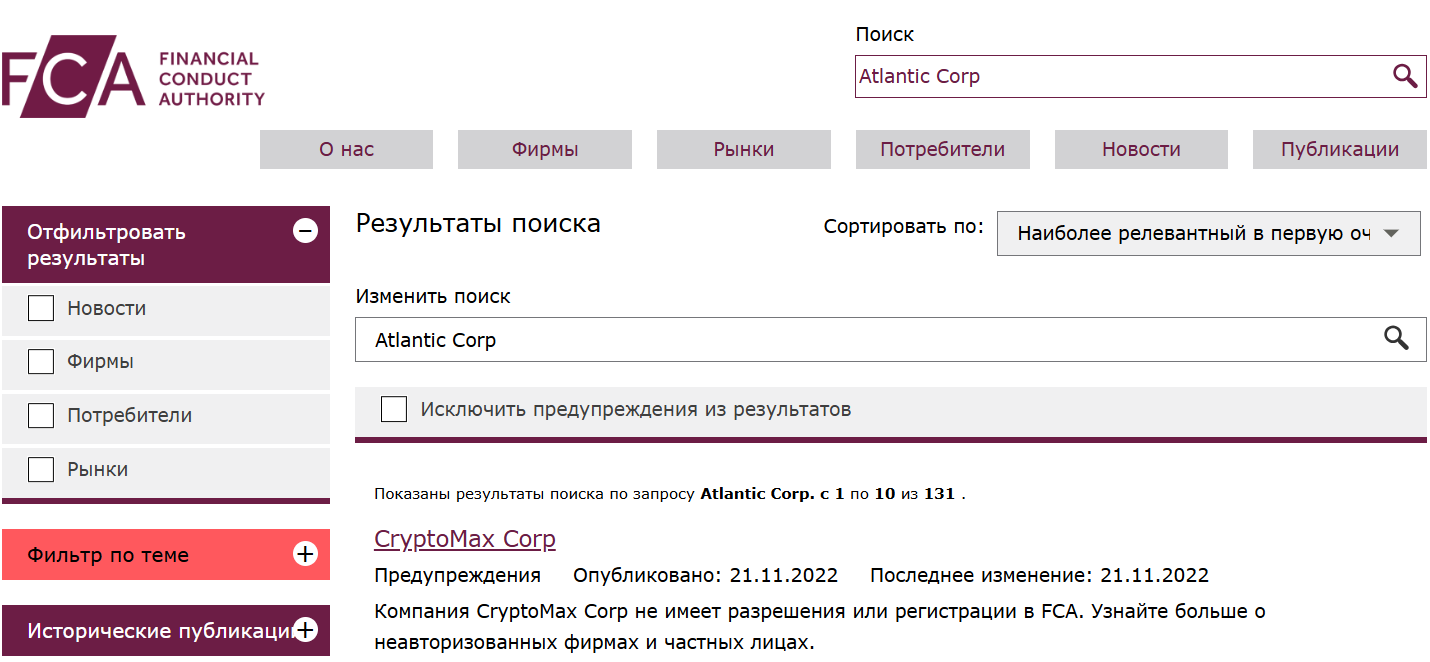Click the search icon next to Atlantic Corp query
This screenshot has width=1430, height=662.
tap(1396, 339)
